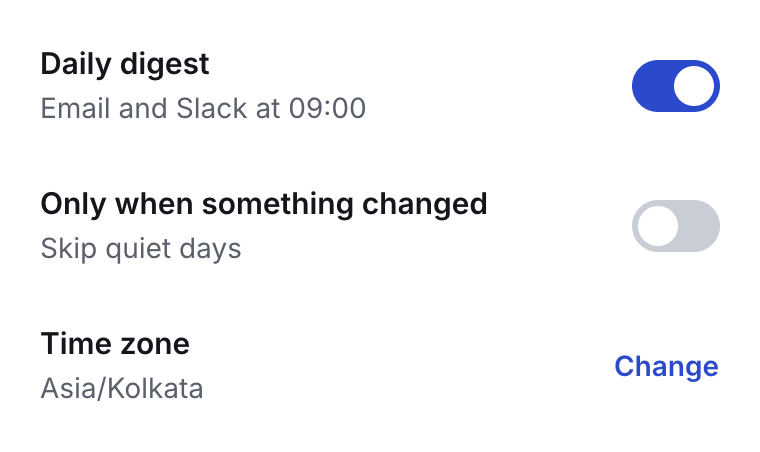This screenshot has height=452, width=760.
Task: Click the white knob of Daily digest toggle
Action: (x=694, y=86)
